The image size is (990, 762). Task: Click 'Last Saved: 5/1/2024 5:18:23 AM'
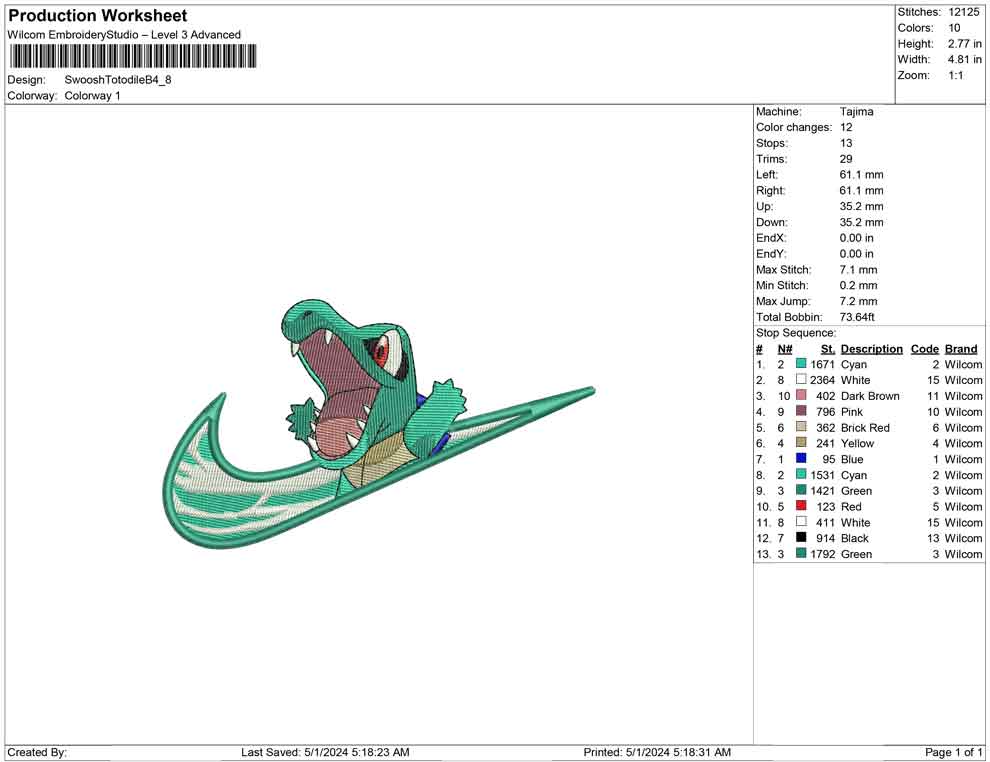(325, 752)
